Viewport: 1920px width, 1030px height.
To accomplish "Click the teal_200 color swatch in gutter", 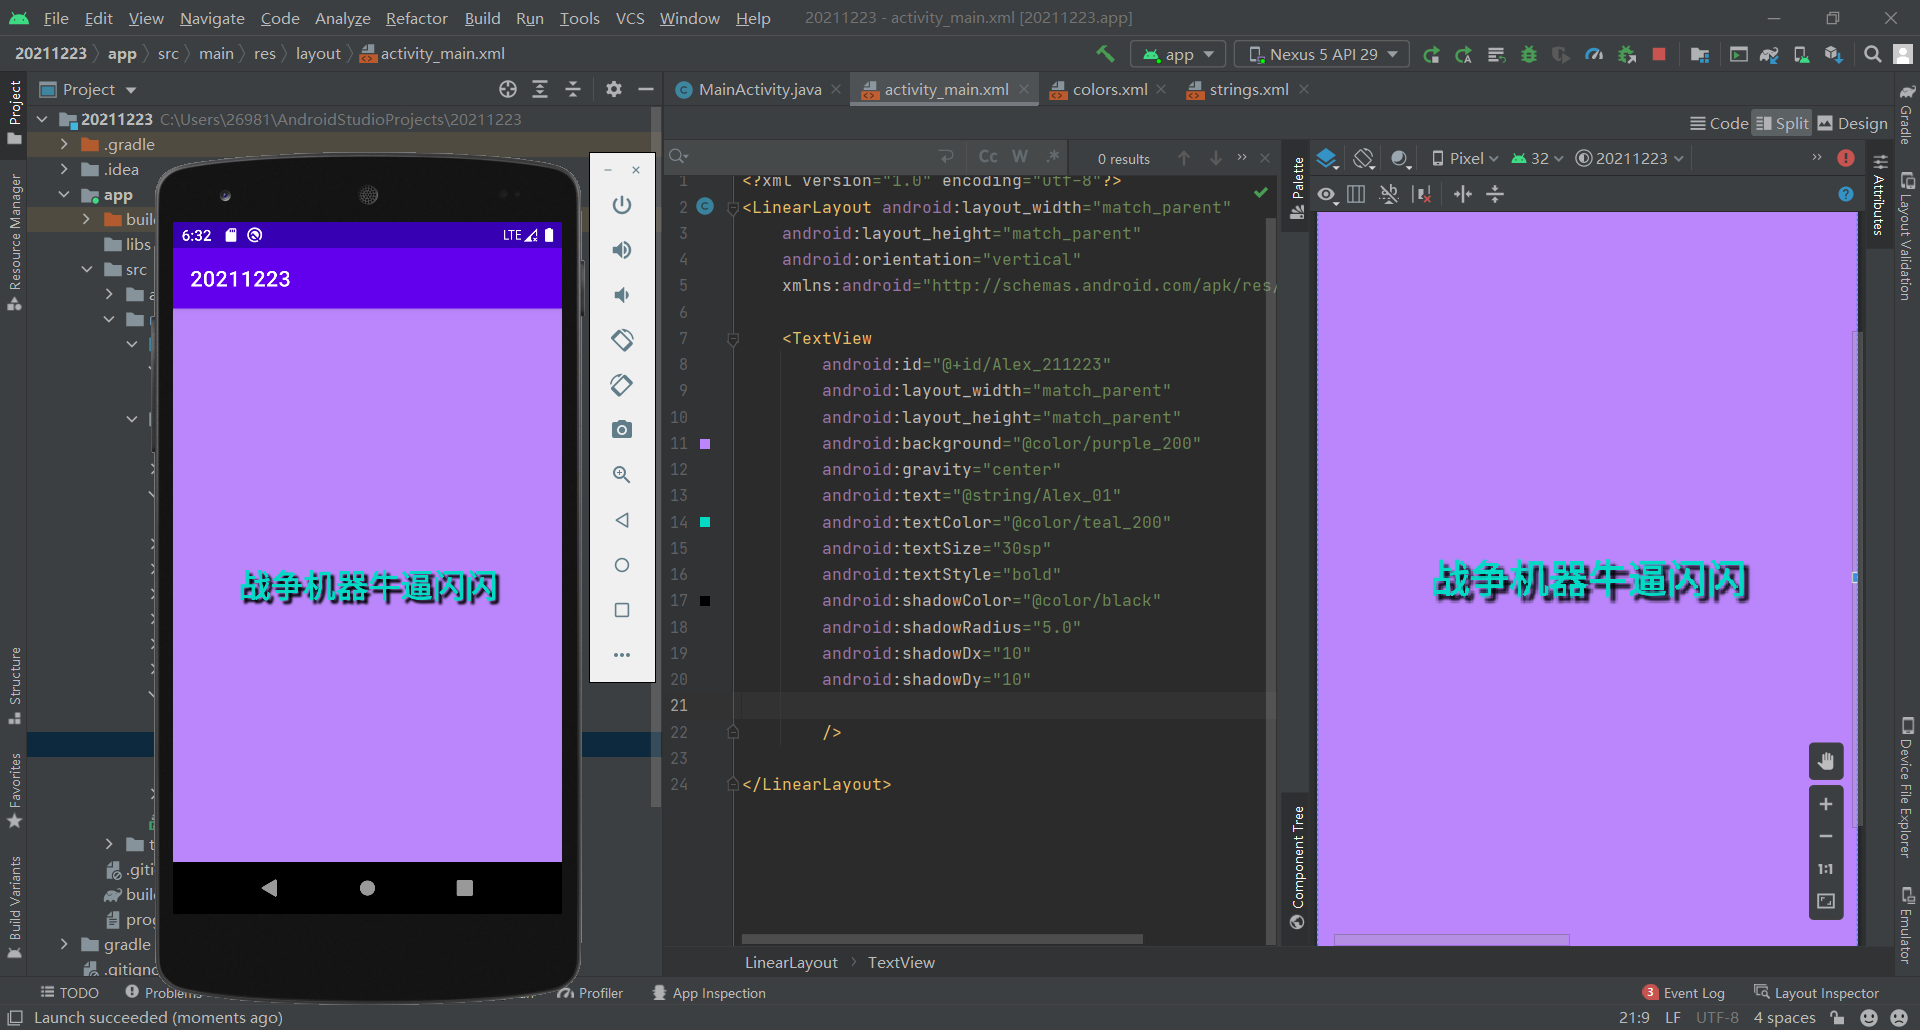I will click(x=705, y=522).
